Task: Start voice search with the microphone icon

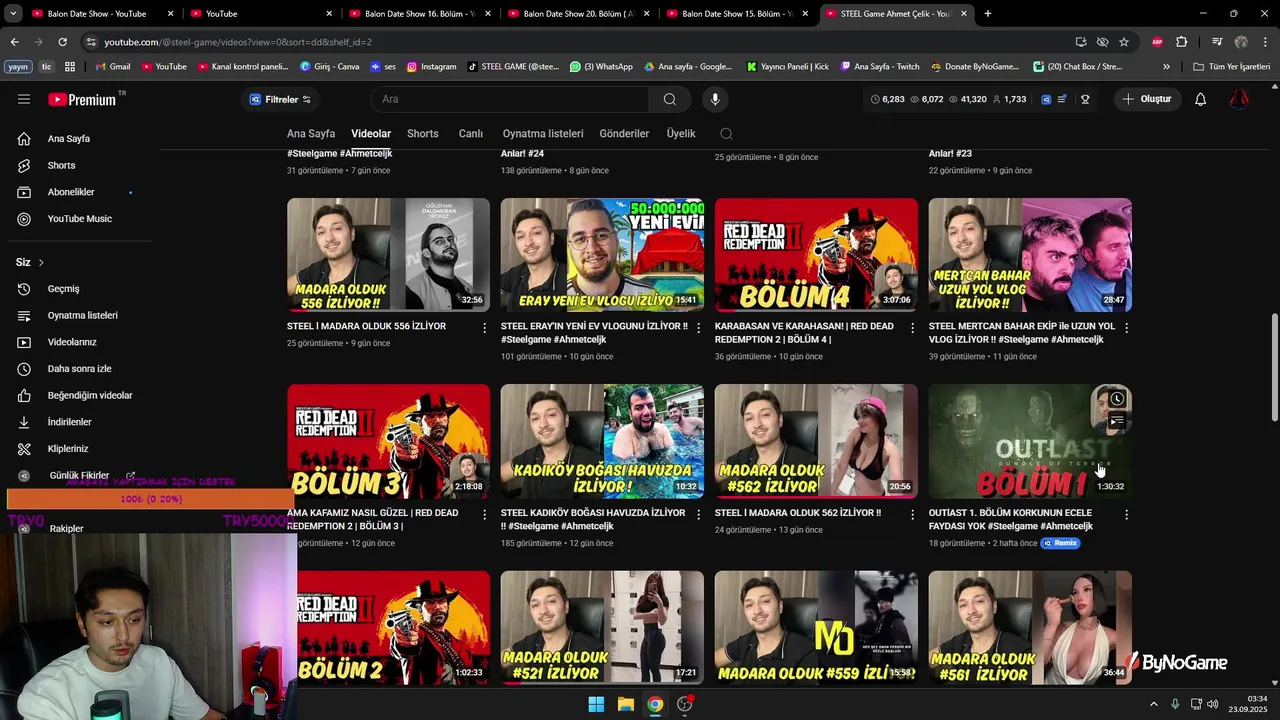Action: click(714, 99)
